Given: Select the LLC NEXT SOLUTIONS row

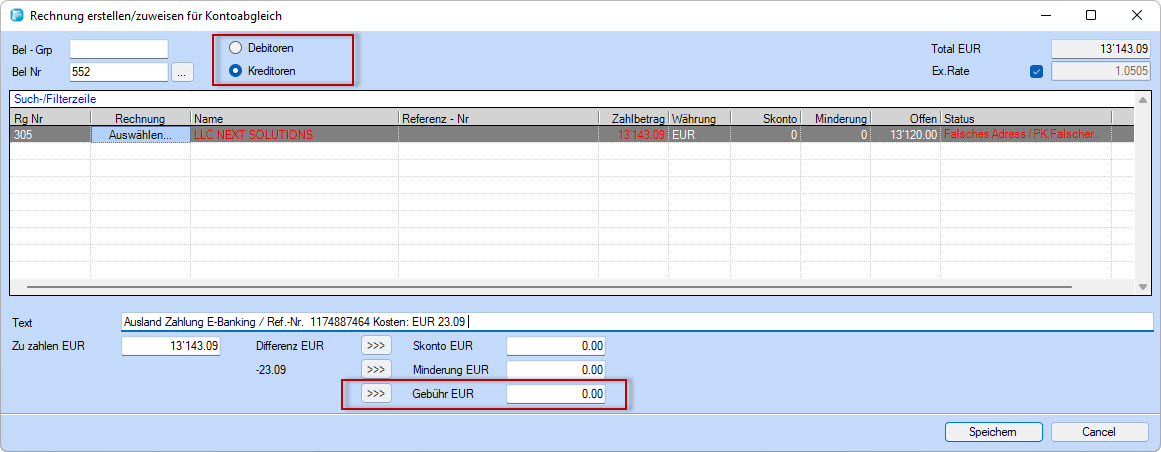Looking at the screenshot, I should pyautogui.click(x=294, y=135).
